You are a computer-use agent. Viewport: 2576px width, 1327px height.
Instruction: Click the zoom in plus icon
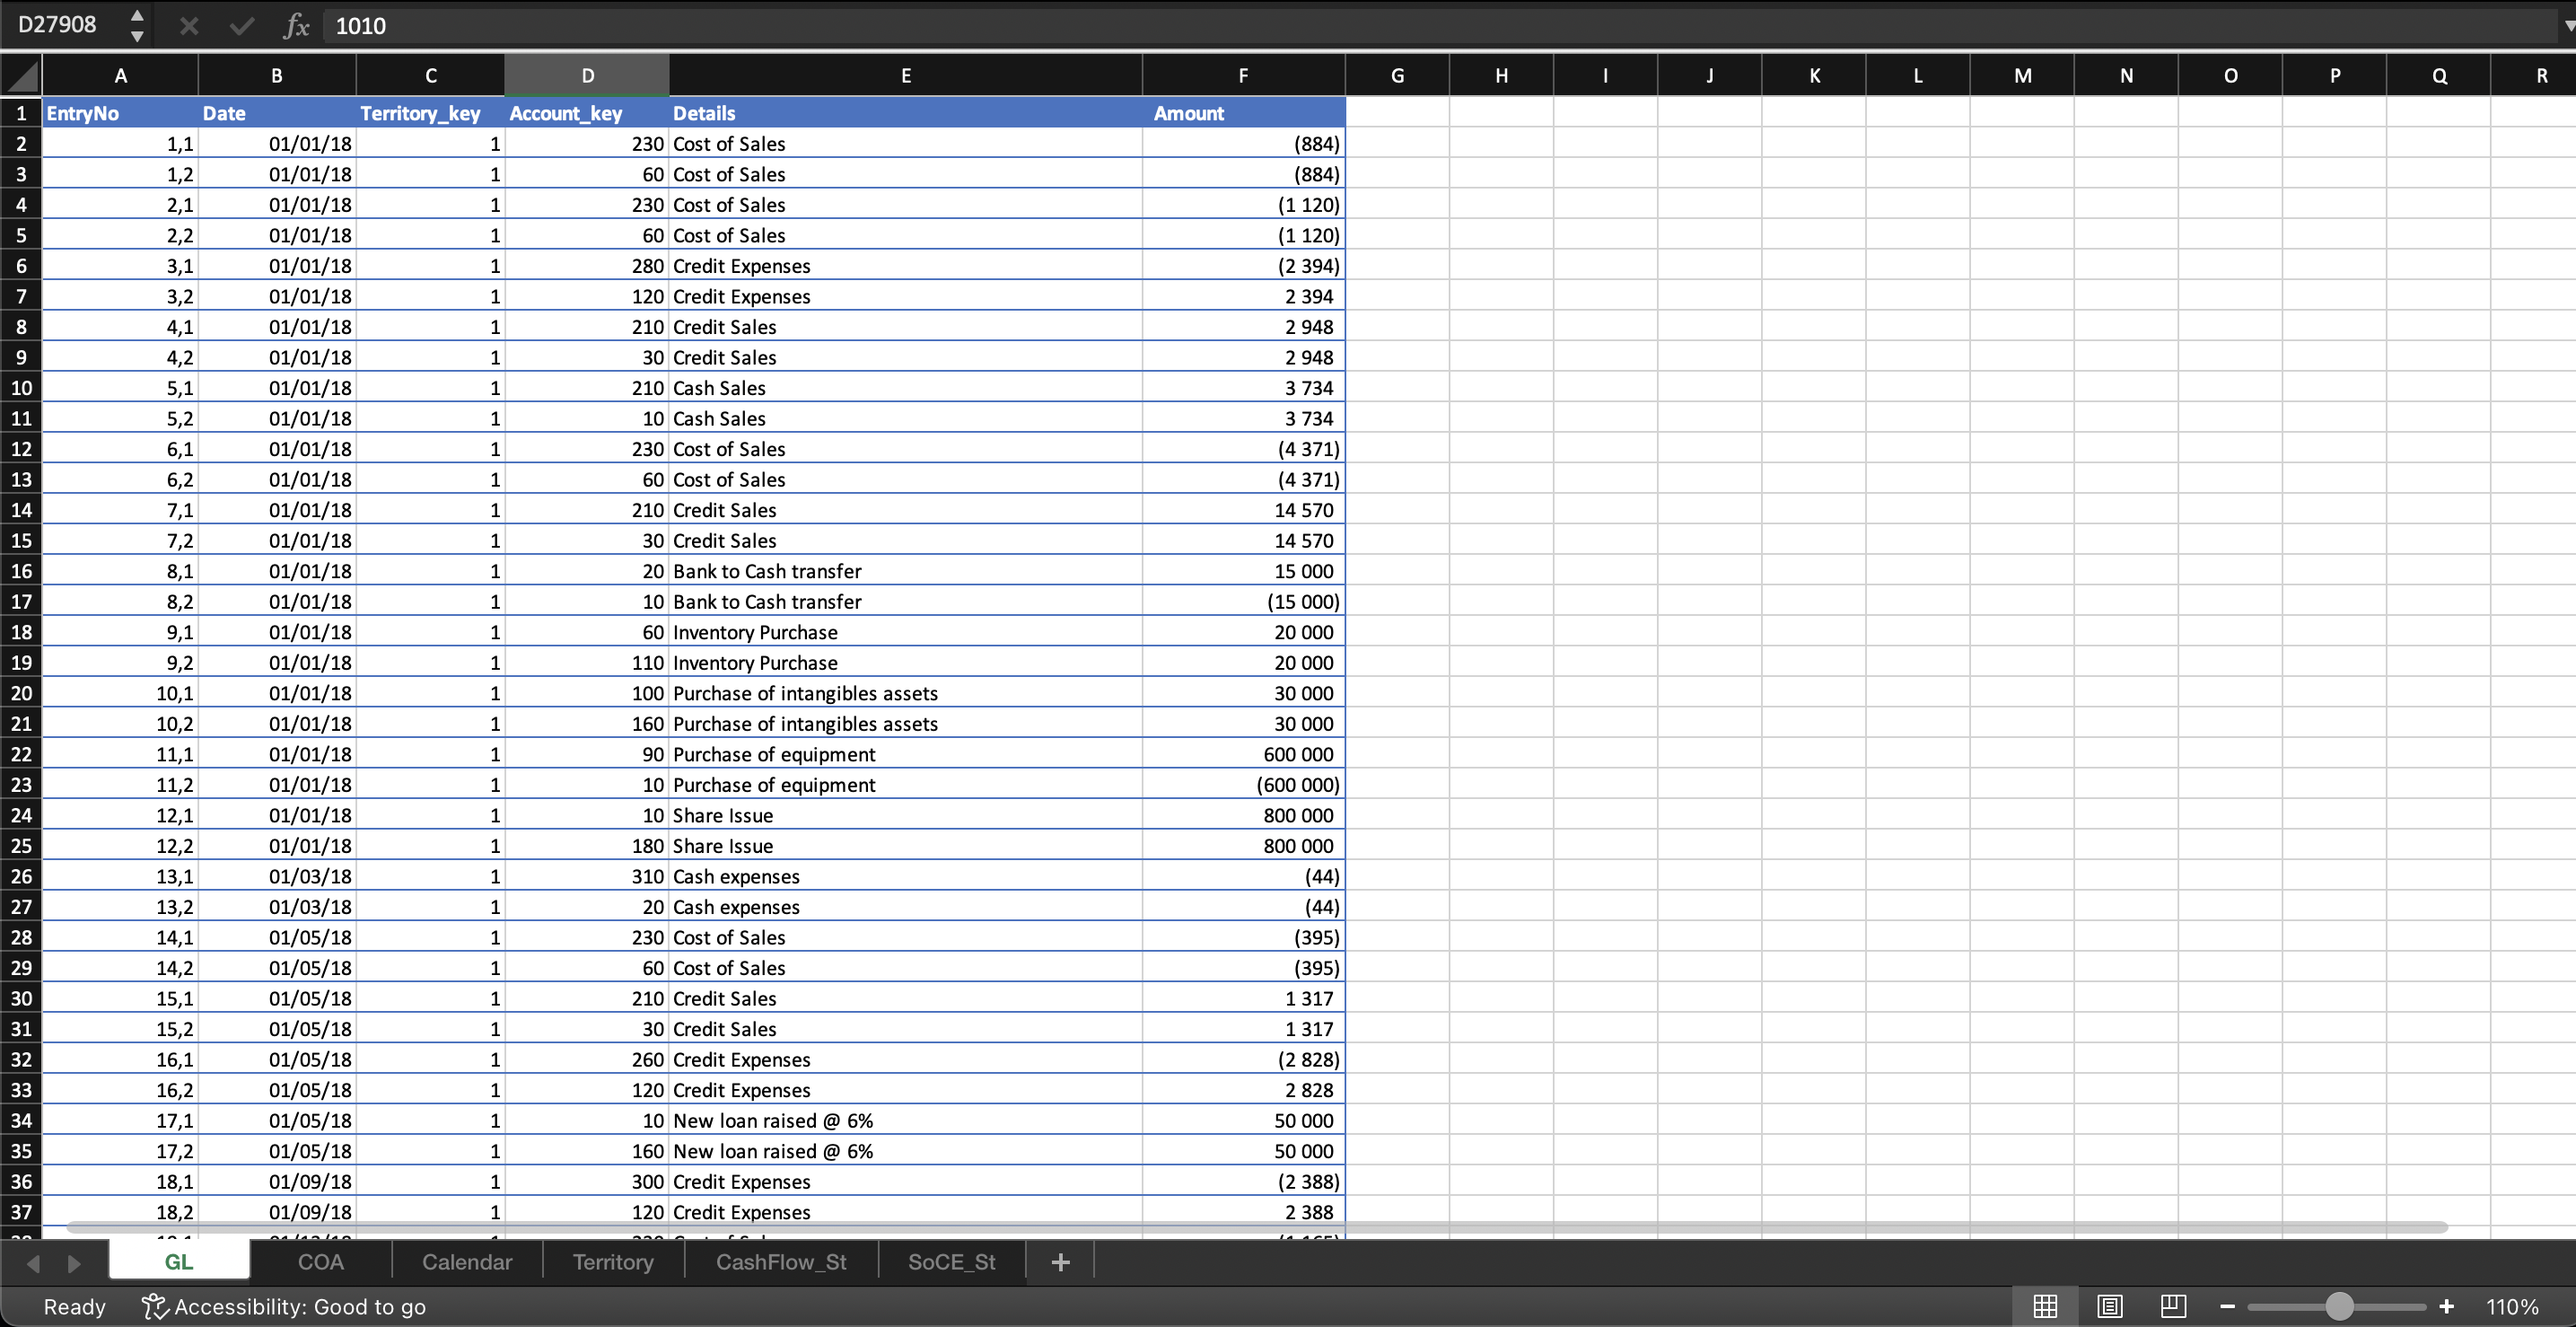click(2446, 1306)
